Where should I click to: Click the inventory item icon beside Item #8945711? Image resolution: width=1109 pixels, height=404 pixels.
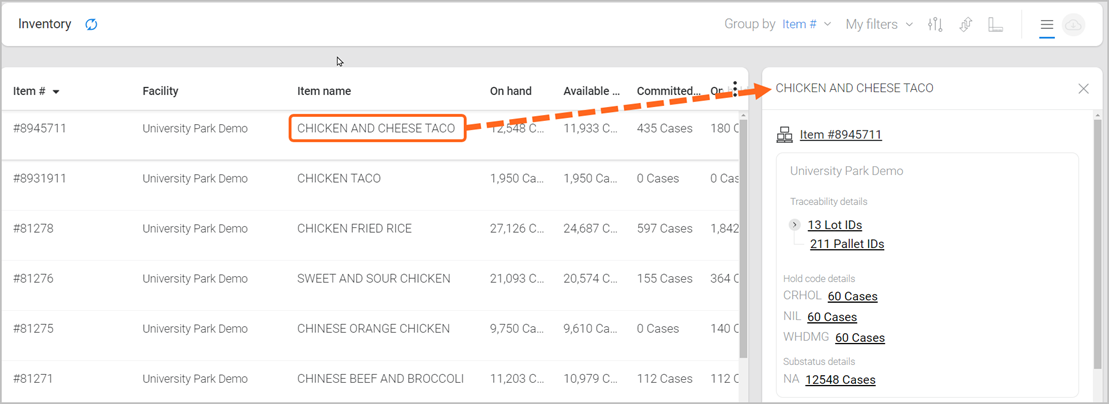pyautogui.click(x=785, y=135)
